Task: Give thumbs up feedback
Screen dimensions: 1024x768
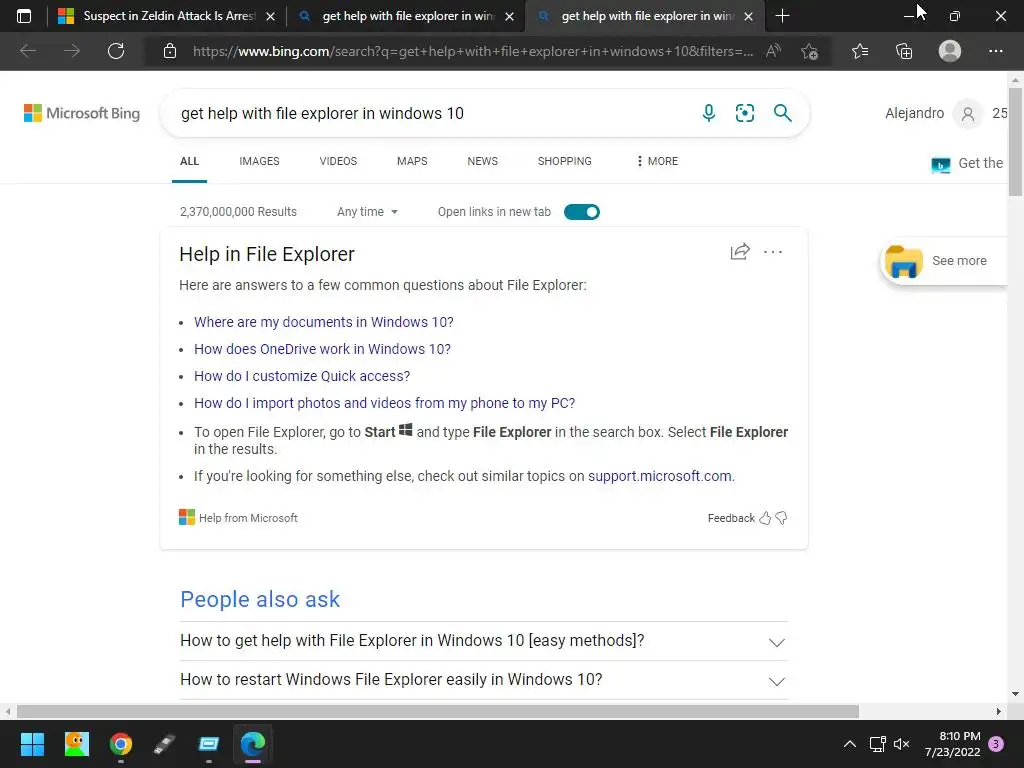Action: (765, 518)
